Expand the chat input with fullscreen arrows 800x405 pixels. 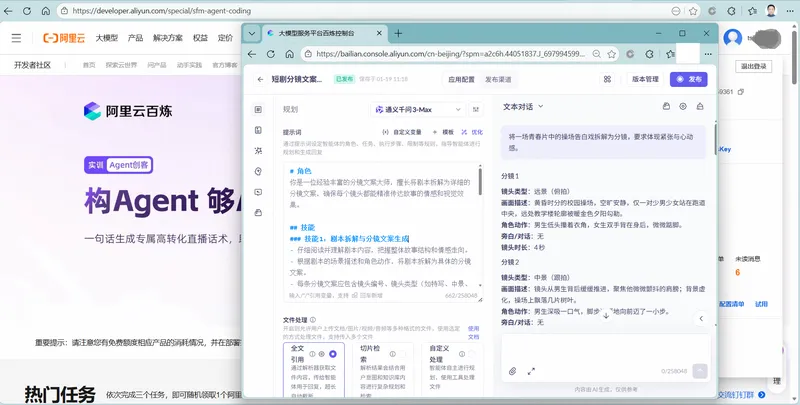531,371
